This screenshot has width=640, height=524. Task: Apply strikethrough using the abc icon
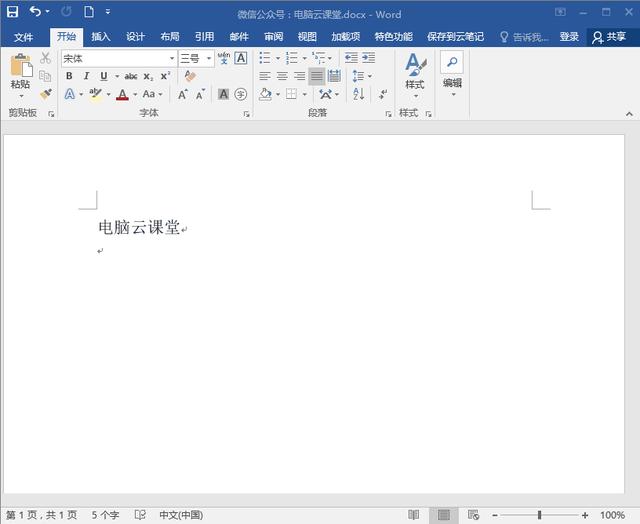point(130,76)
